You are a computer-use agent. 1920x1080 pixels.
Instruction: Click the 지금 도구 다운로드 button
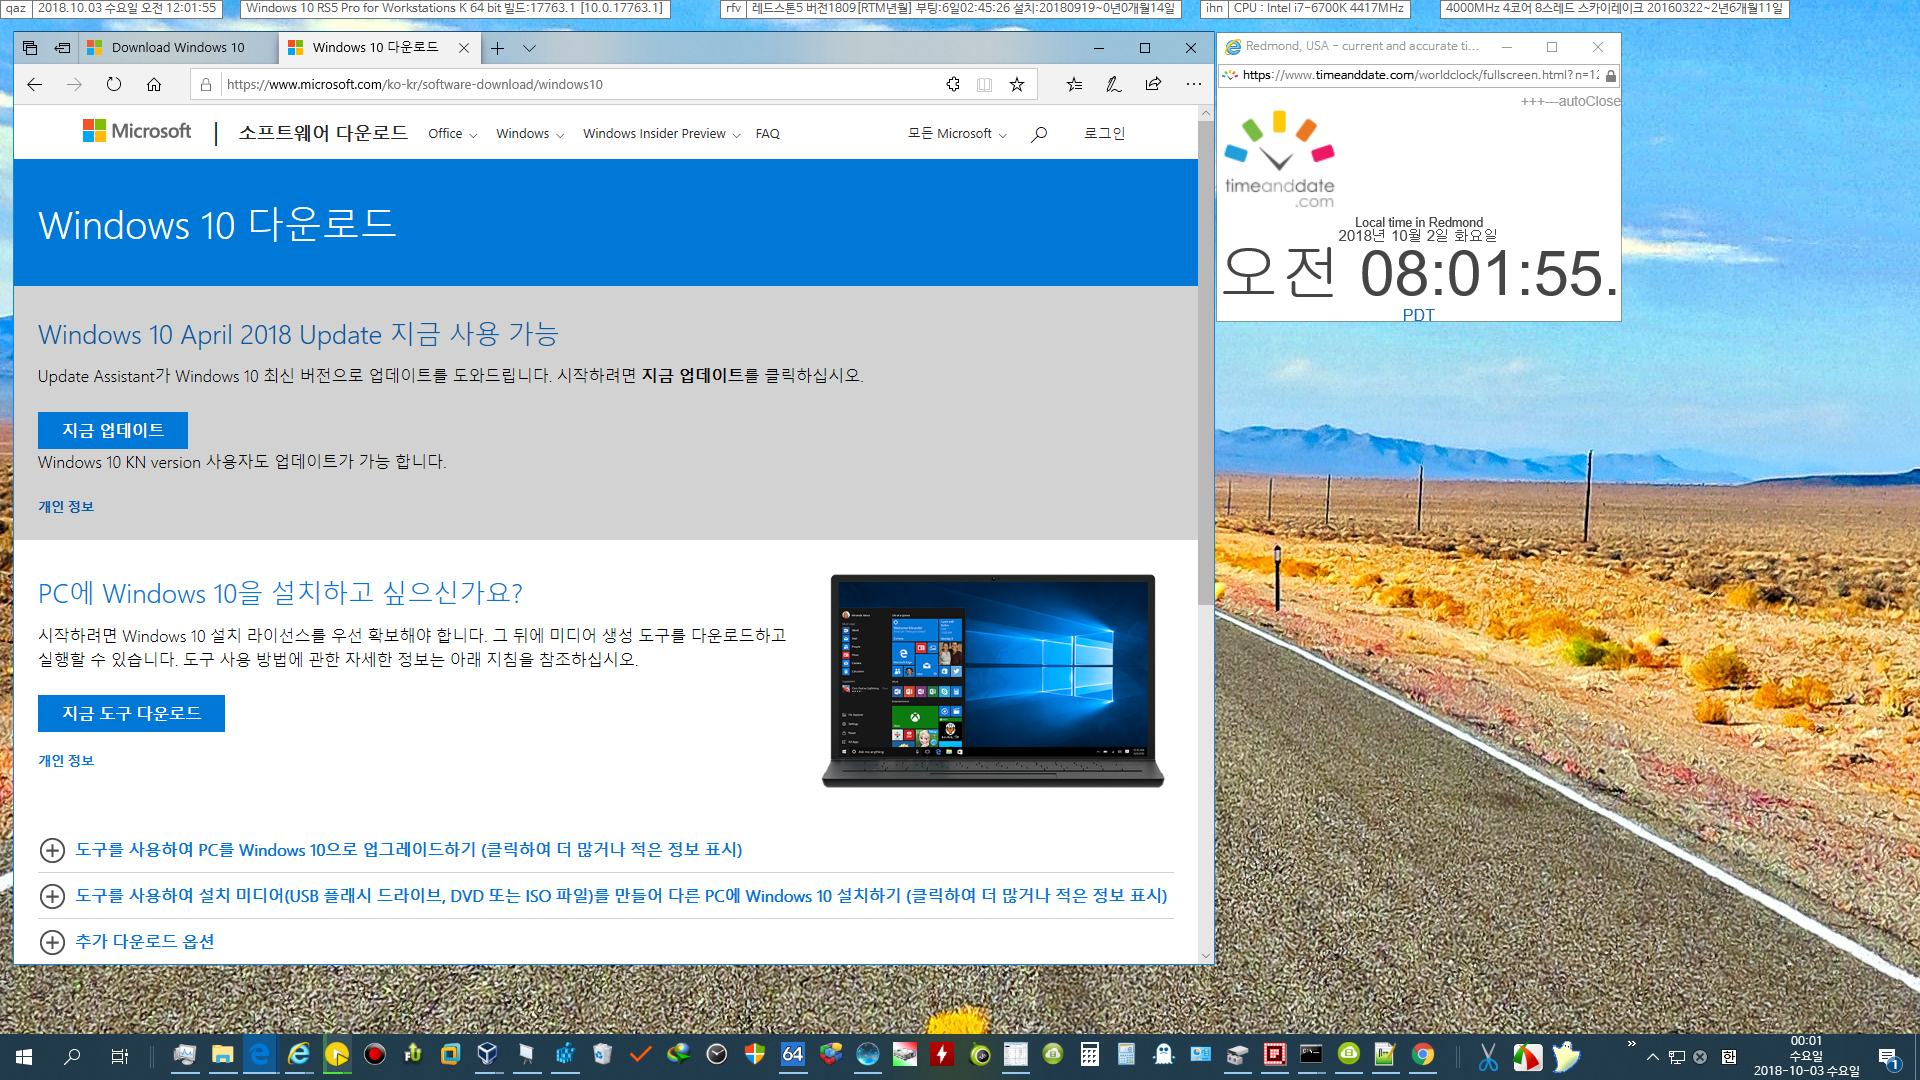[x=131, y=714]
